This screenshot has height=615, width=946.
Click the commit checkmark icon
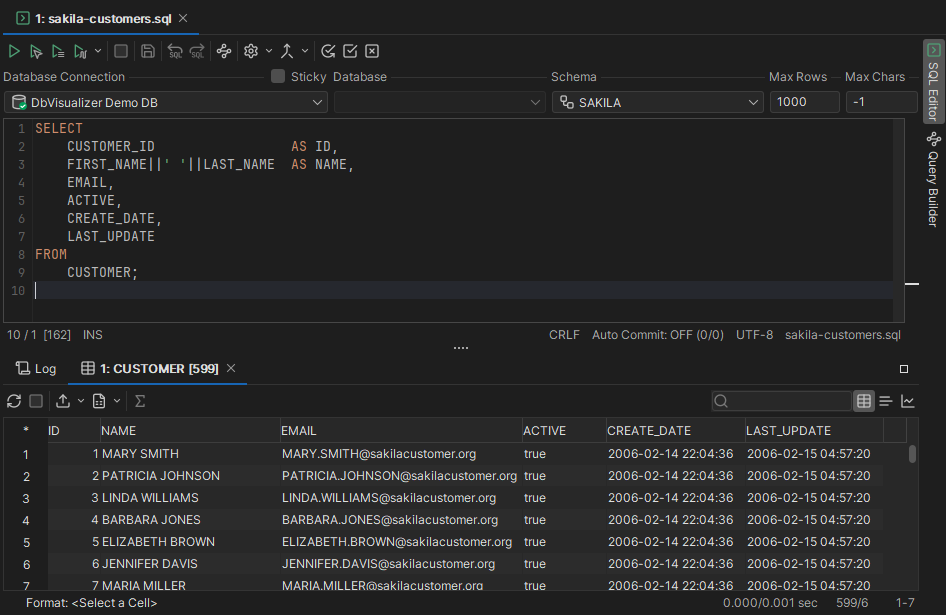[x=350, y=51]
